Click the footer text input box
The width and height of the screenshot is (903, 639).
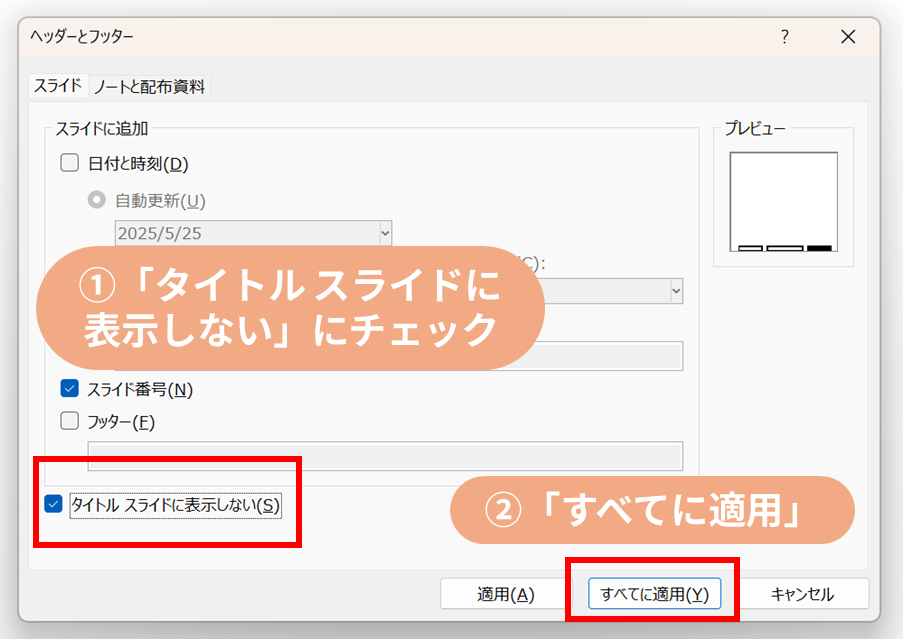(385, 456)
